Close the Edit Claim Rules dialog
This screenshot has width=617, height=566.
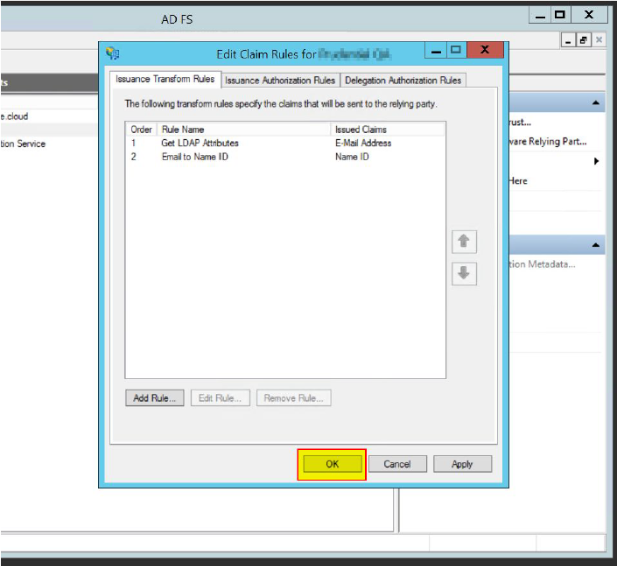485,50
